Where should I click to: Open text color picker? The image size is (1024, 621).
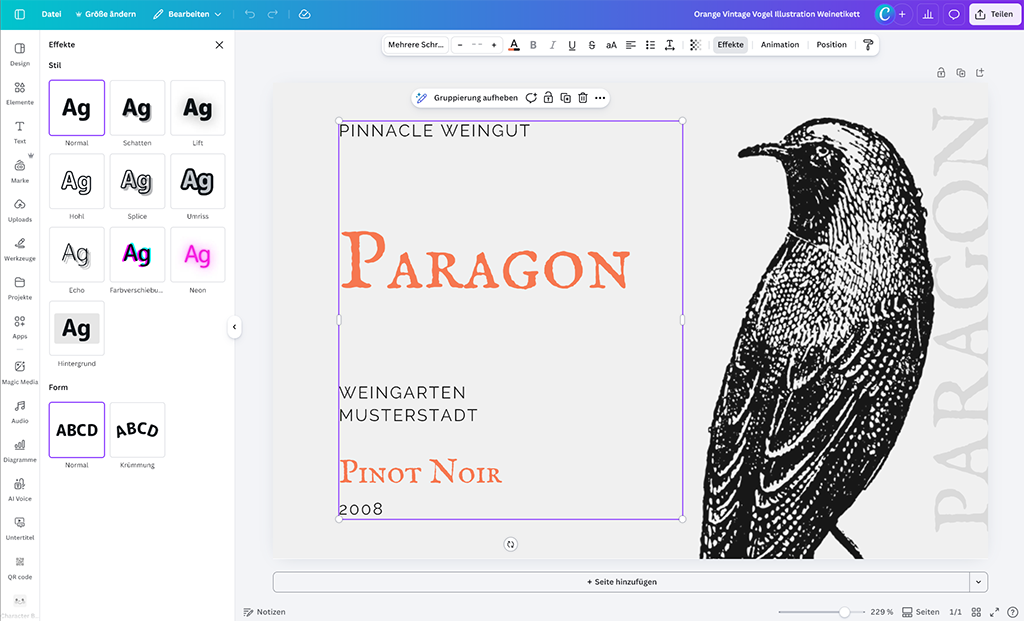(514, 44)
